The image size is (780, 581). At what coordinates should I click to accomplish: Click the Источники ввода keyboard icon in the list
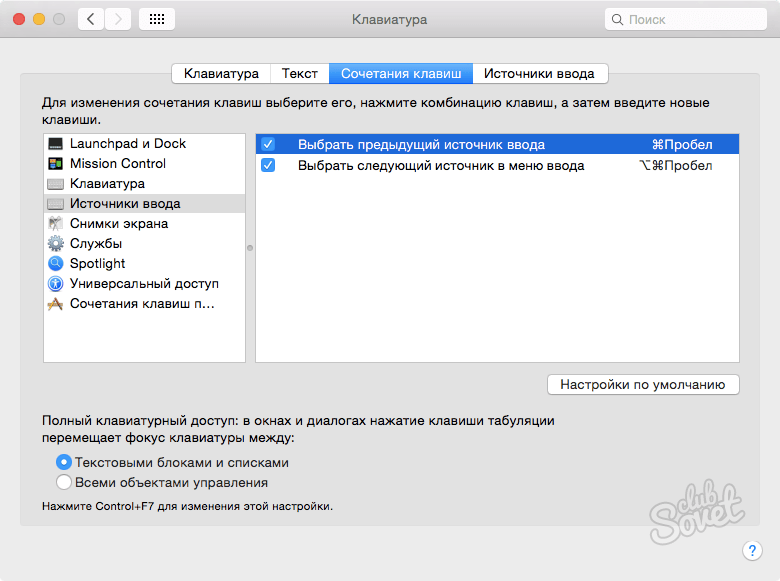pos(55,204)
